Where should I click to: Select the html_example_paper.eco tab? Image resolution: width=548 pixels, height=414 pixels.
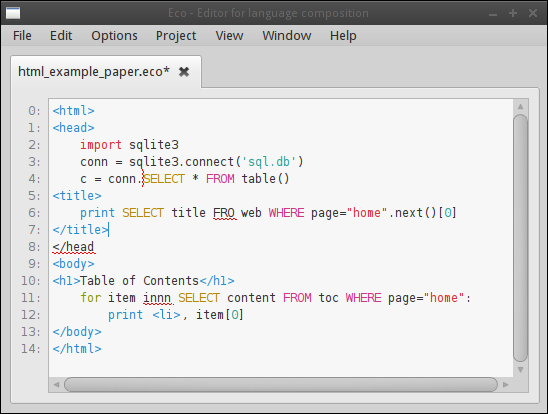click(94, 72)
